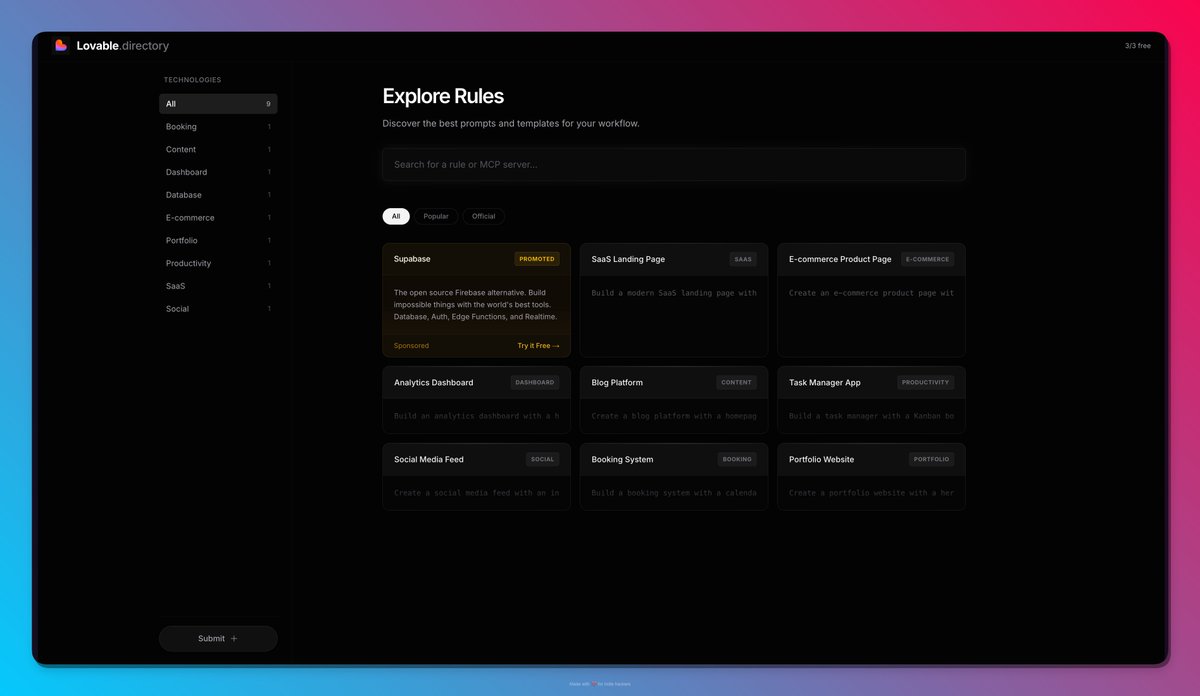1200x696 pixels.
Task: Click the PORTFOLIO tag badge
Action: [x=931, y=459]
